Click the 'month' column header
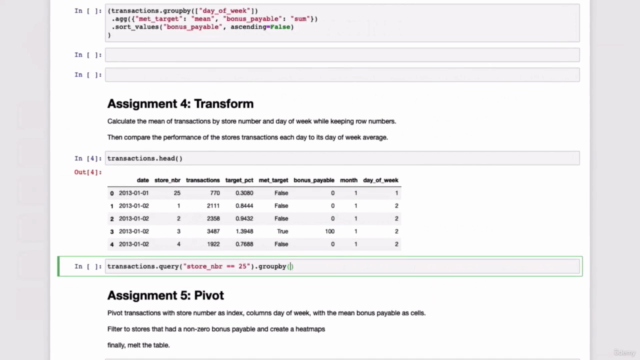640x360 pixels. (349, 180)
